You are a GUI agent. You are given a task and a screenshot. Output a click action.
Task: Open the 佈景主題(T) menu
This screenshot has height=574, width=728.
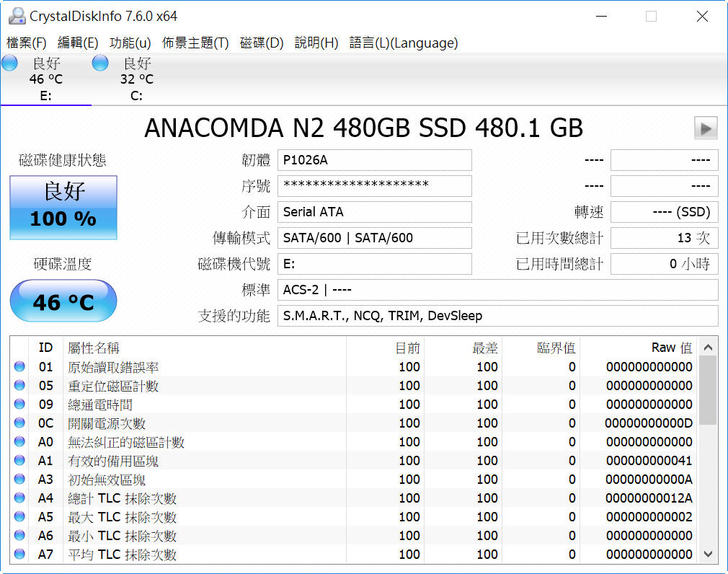click(x=195, y=43)
